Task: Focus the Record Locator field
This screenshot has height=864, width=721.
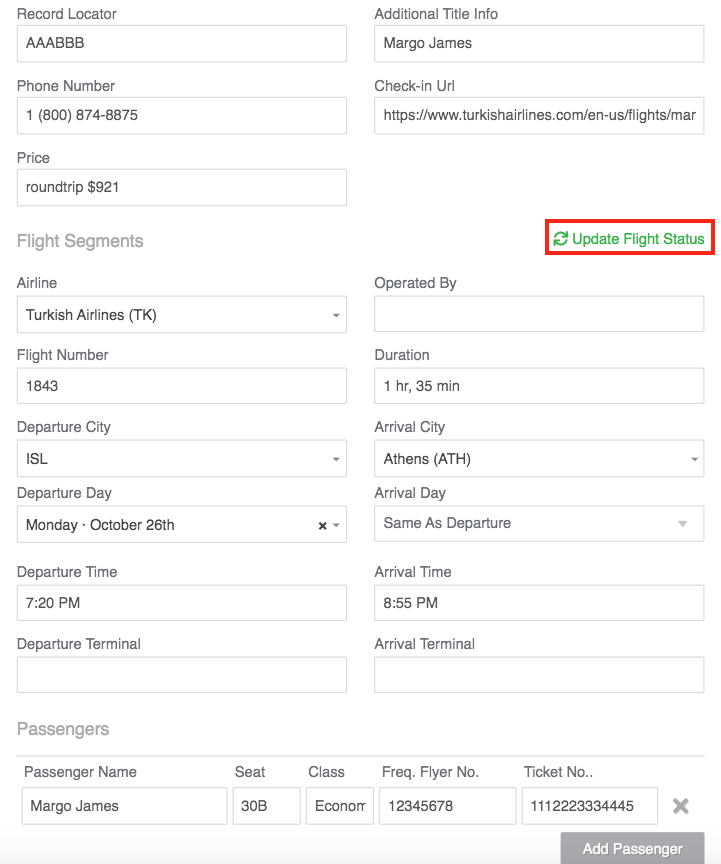Action: tap(182, 44)
